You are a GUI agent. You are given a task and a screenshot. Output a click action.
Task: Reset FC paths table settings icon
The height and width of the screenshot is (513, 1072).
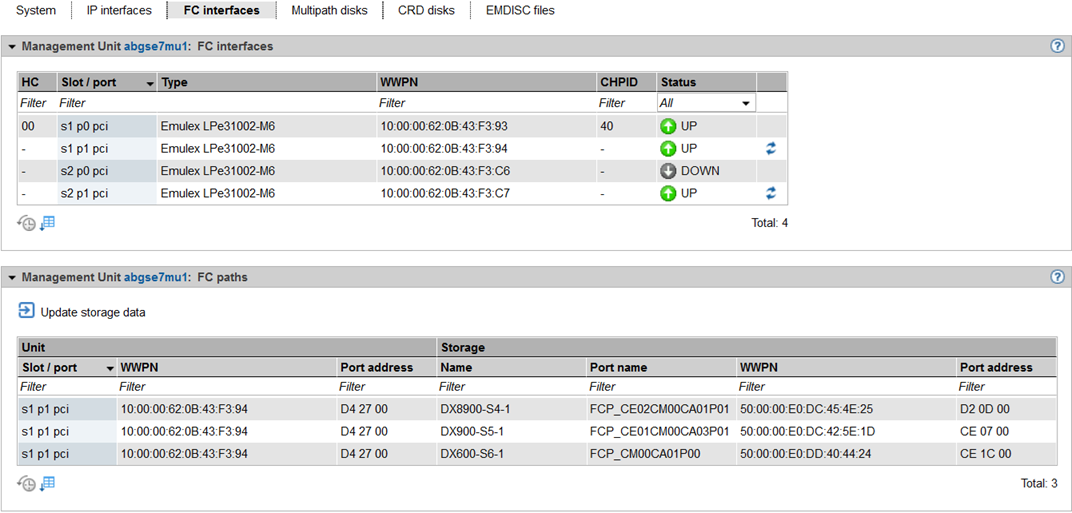coord(26,484)
